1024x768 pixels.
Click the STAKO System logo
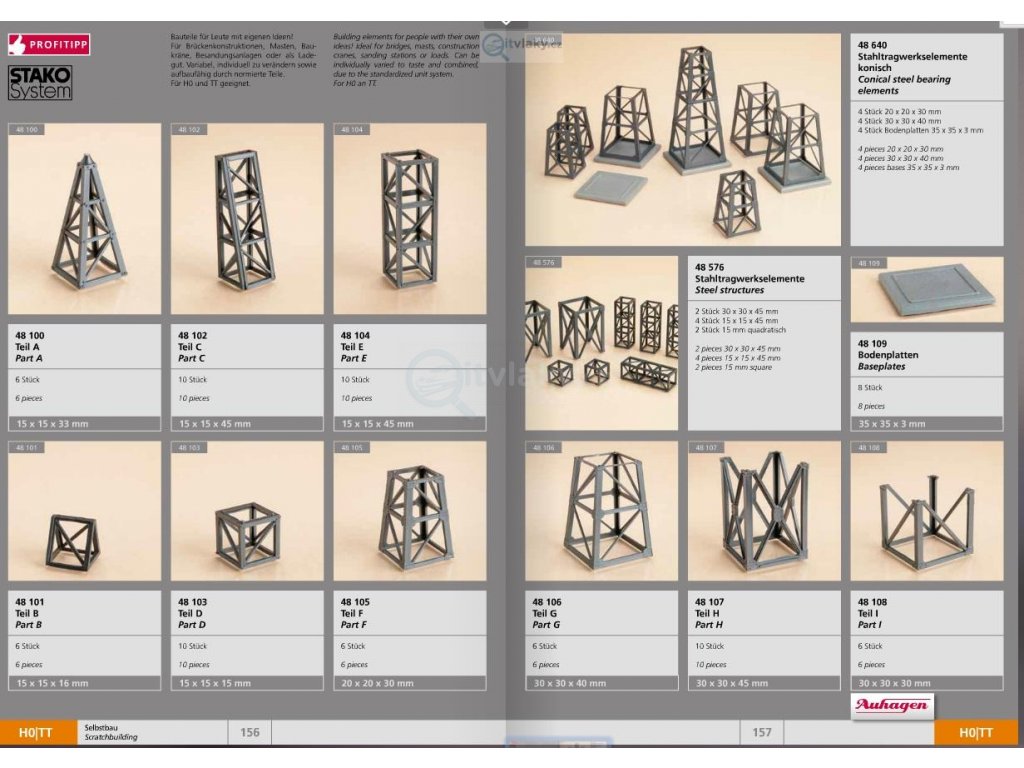(x=40, y=83)
